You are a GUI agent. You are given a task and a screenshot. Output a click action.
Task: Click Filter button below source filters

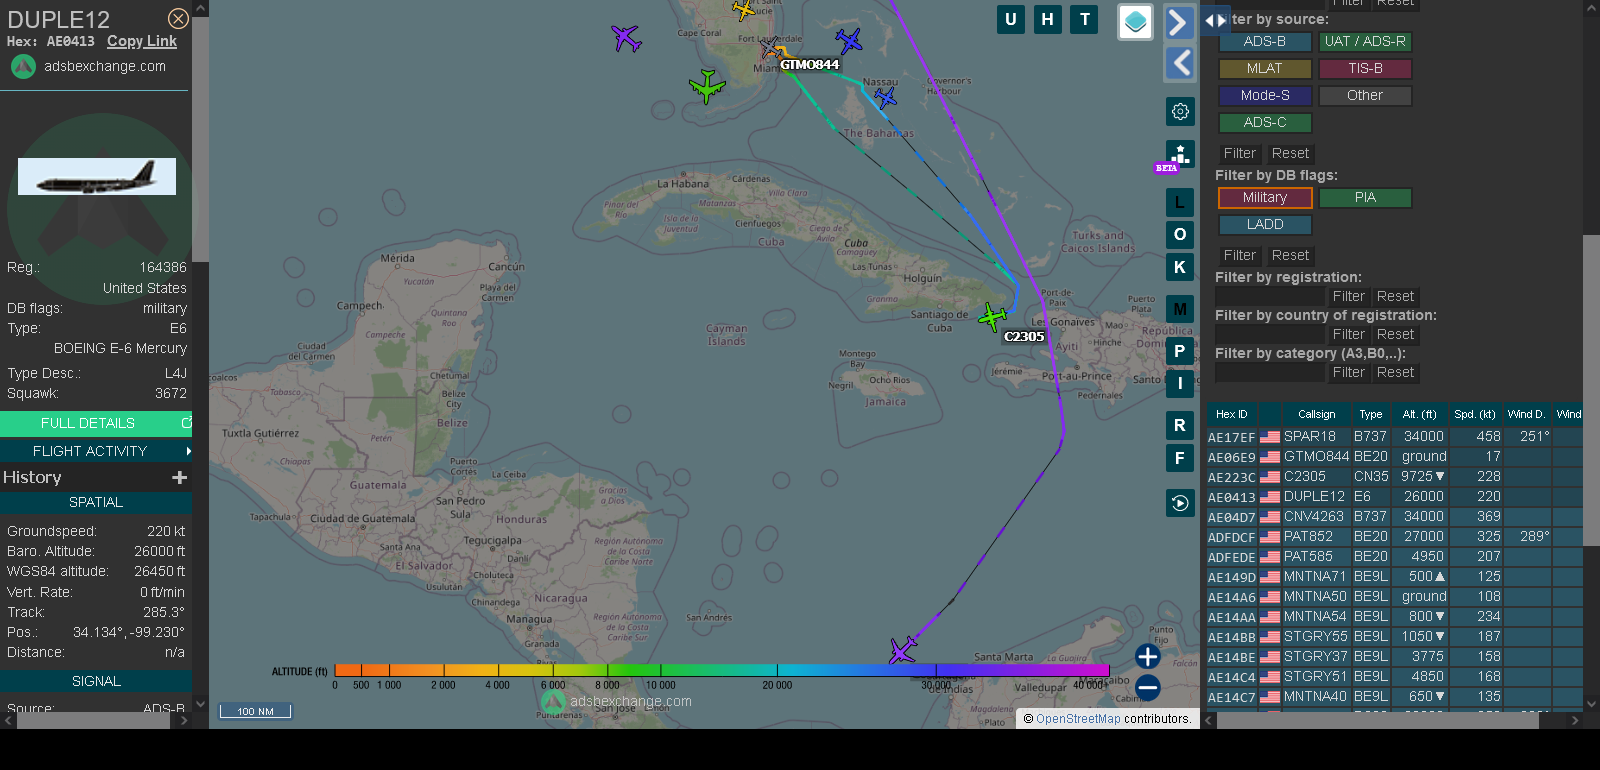[1240, 154]
